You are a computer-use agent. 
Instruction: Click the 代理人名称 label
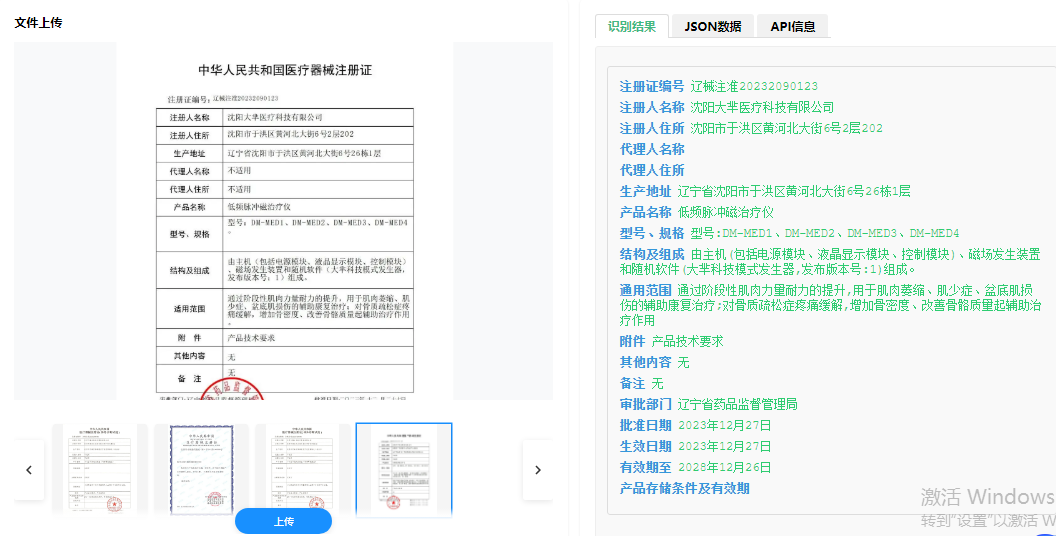click(652, 149)
